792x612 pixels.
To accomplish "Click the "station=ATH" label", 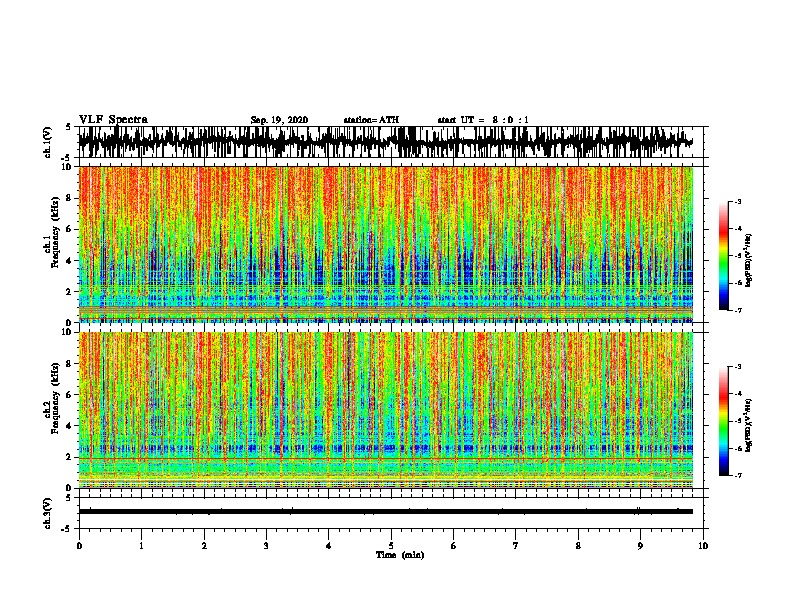I will [x=371, y=120].
